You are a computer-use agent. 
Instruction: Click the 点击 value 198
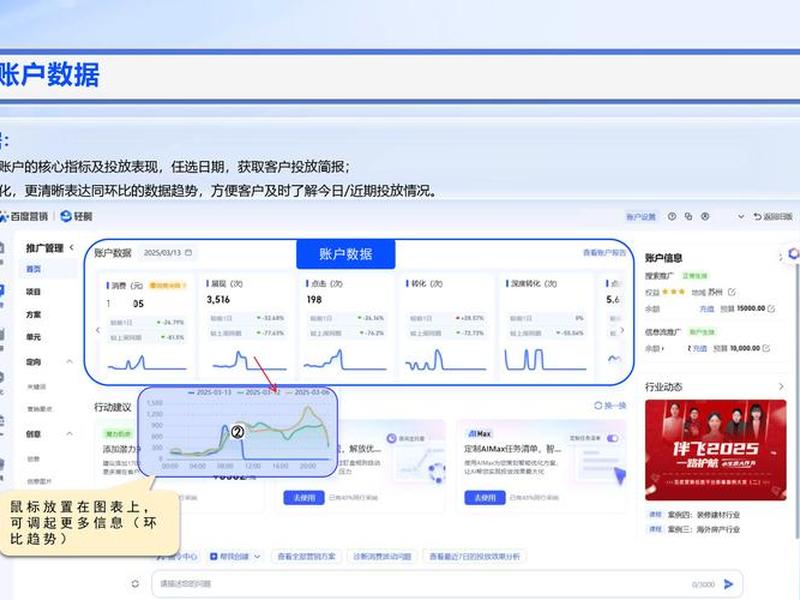click(314, 299)
